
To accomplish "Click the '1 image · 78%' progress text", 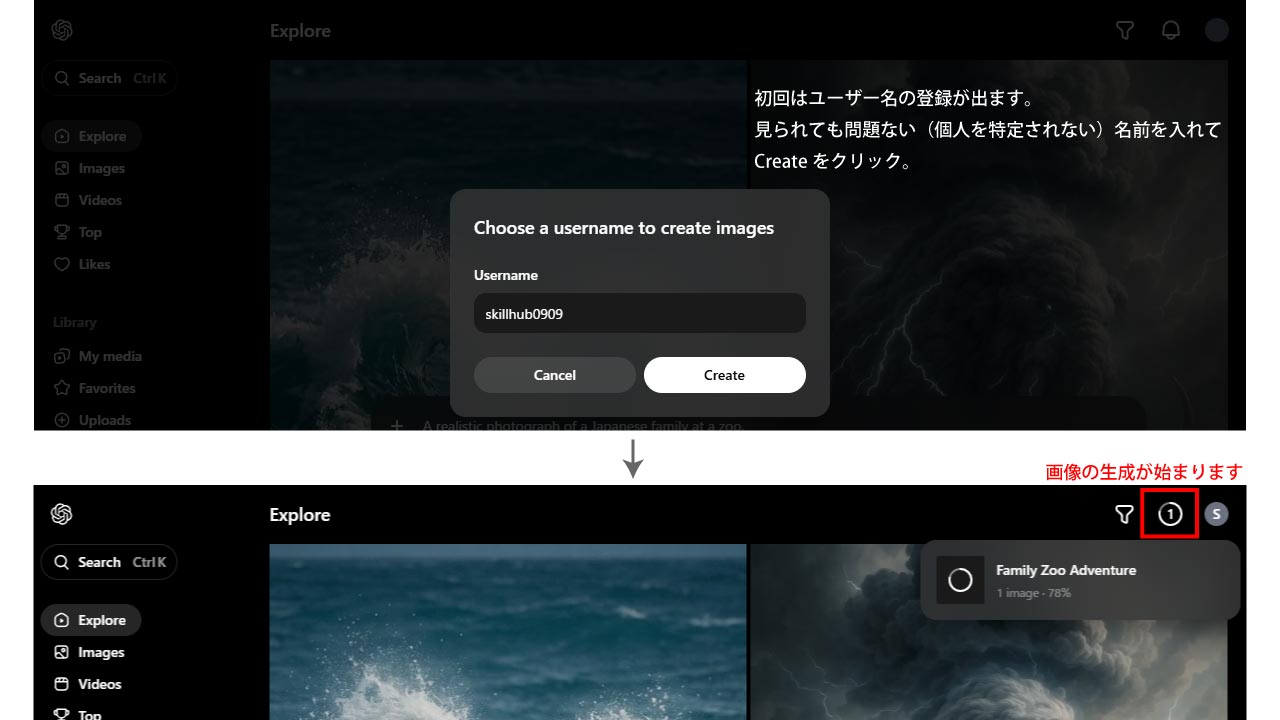I will pos(1033,593).
